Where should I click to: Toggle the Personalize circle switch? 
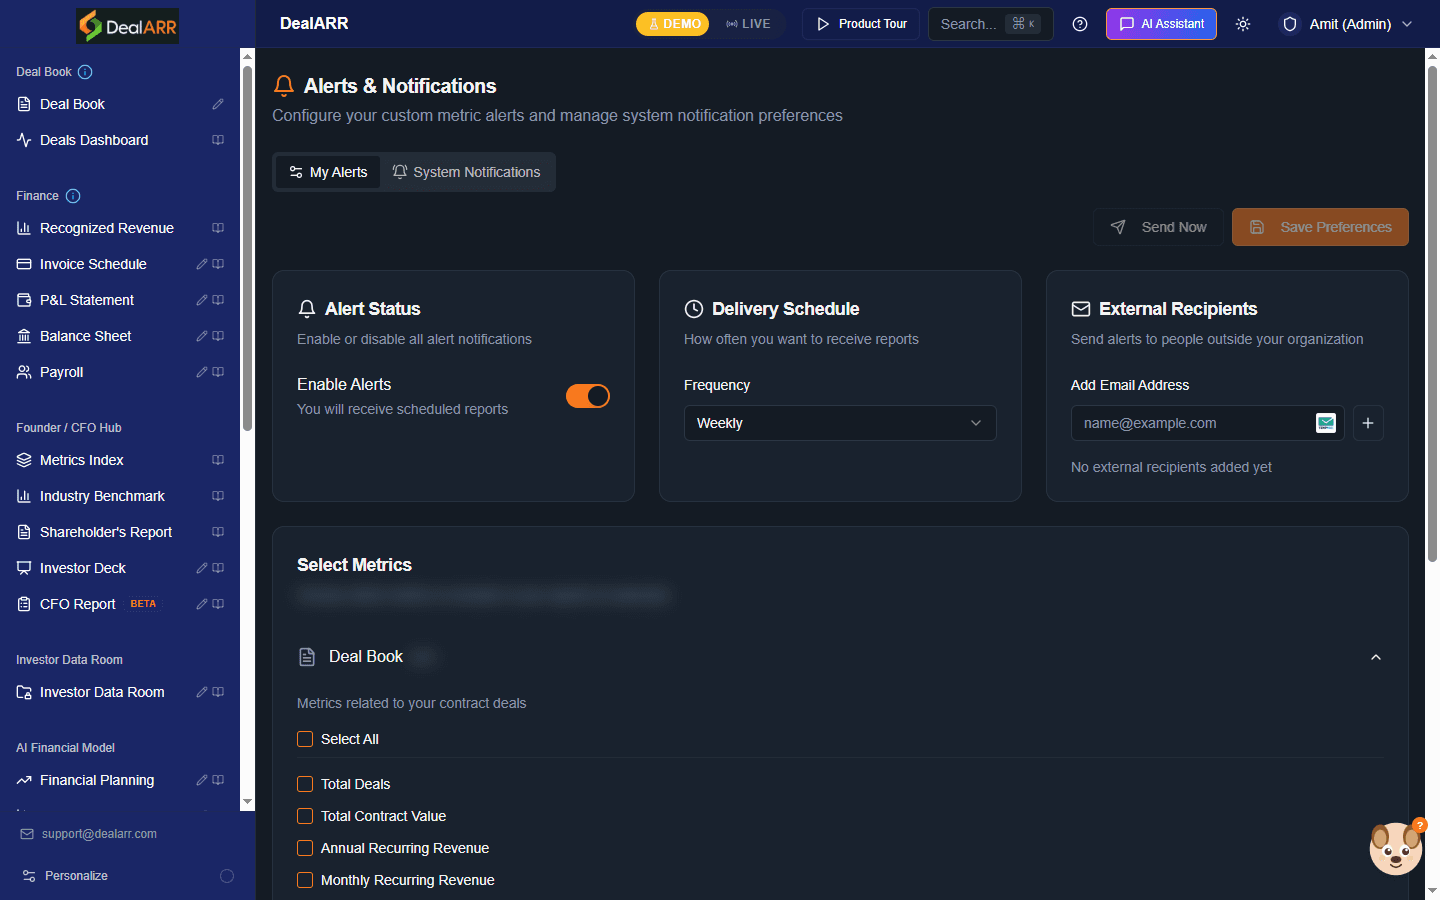[x=227, y=876]
